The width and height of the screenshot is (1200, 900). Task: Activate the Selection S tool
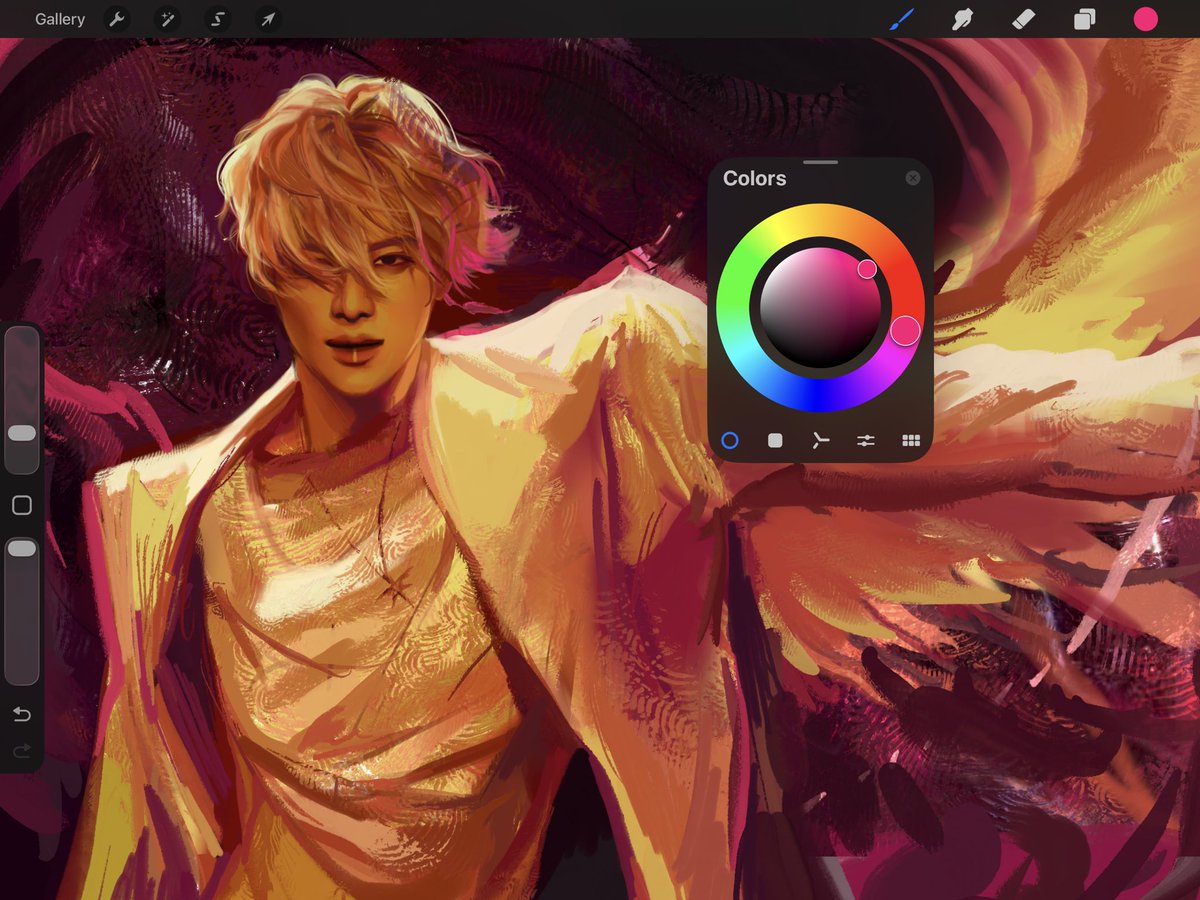tap(218, 19)
